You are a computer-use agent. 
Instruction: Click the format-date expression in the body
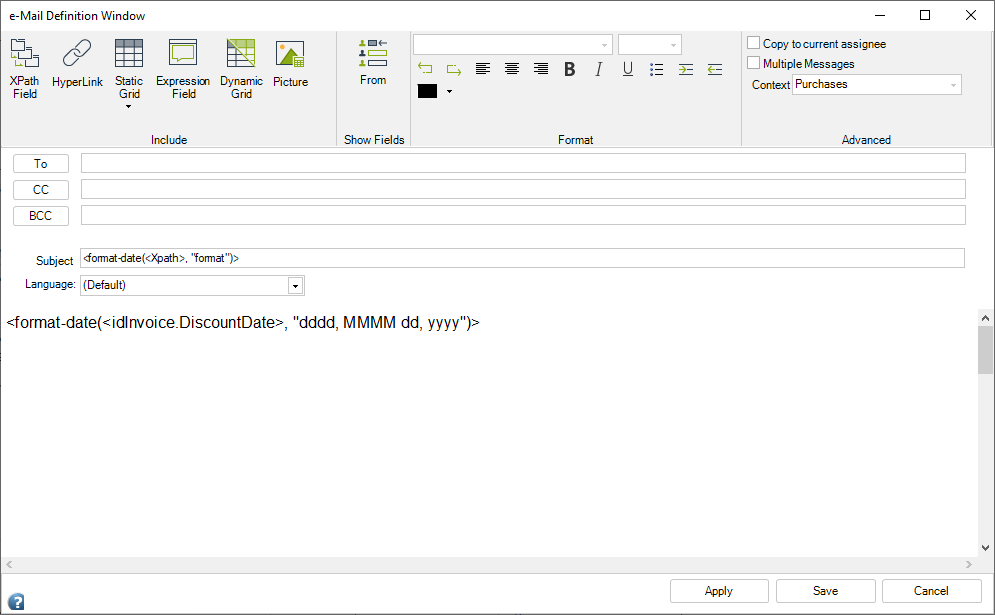tap(243, 322)
